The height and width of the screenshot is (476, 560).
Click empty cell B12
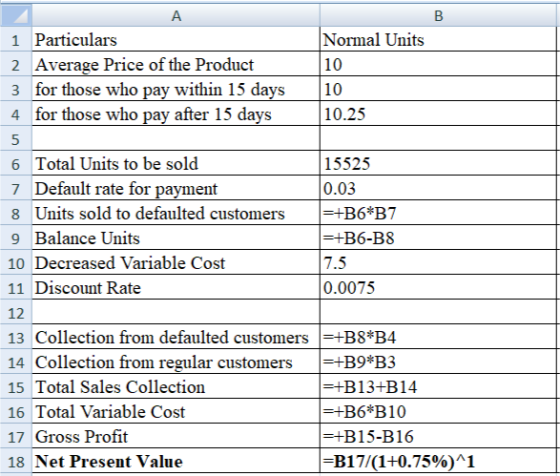click(x=439, y=312)
